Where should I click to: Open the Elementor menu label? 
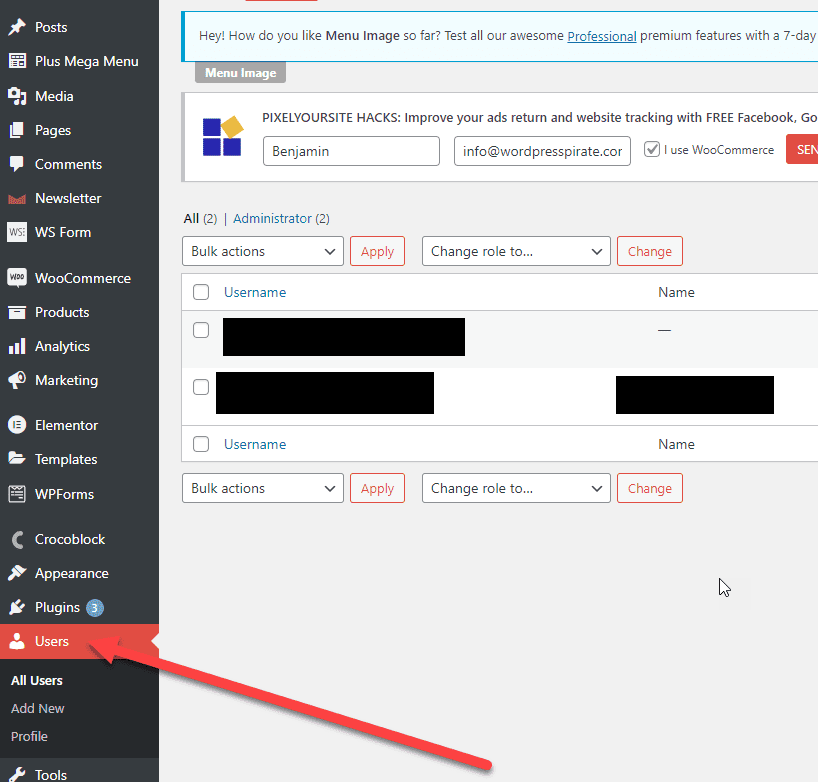66,425
